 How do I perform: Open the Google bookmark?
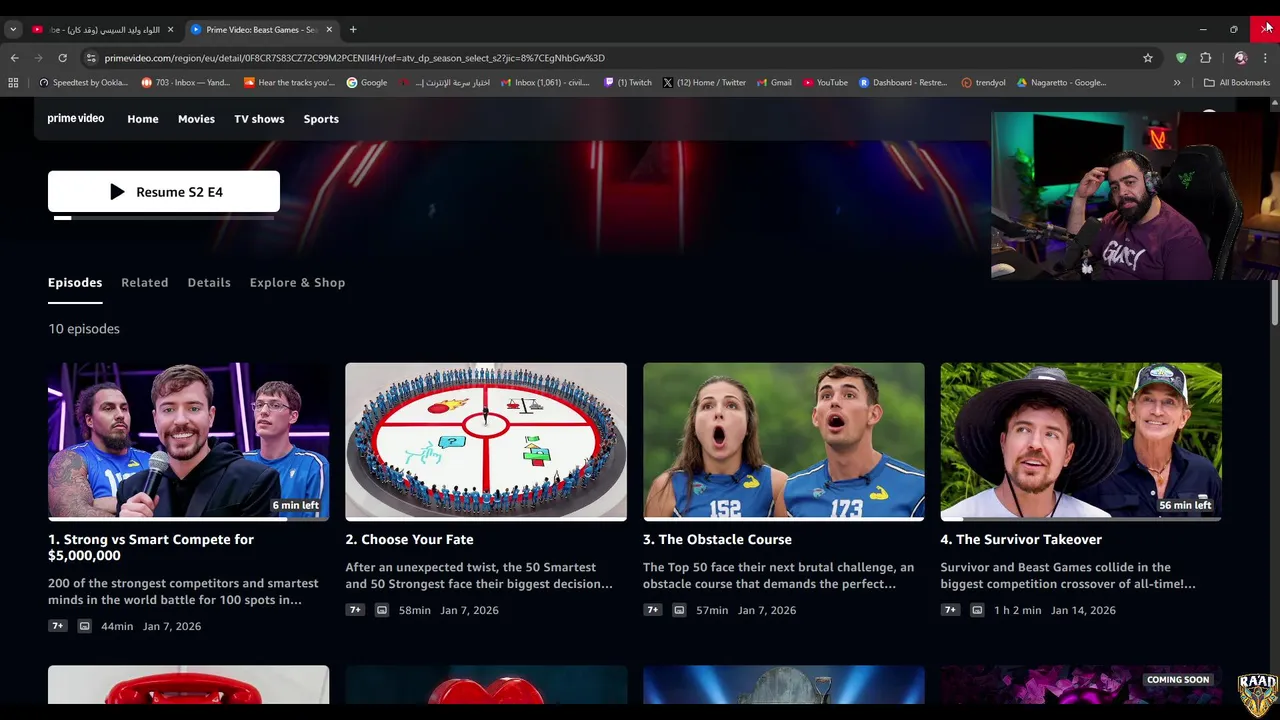pos(367,83)
